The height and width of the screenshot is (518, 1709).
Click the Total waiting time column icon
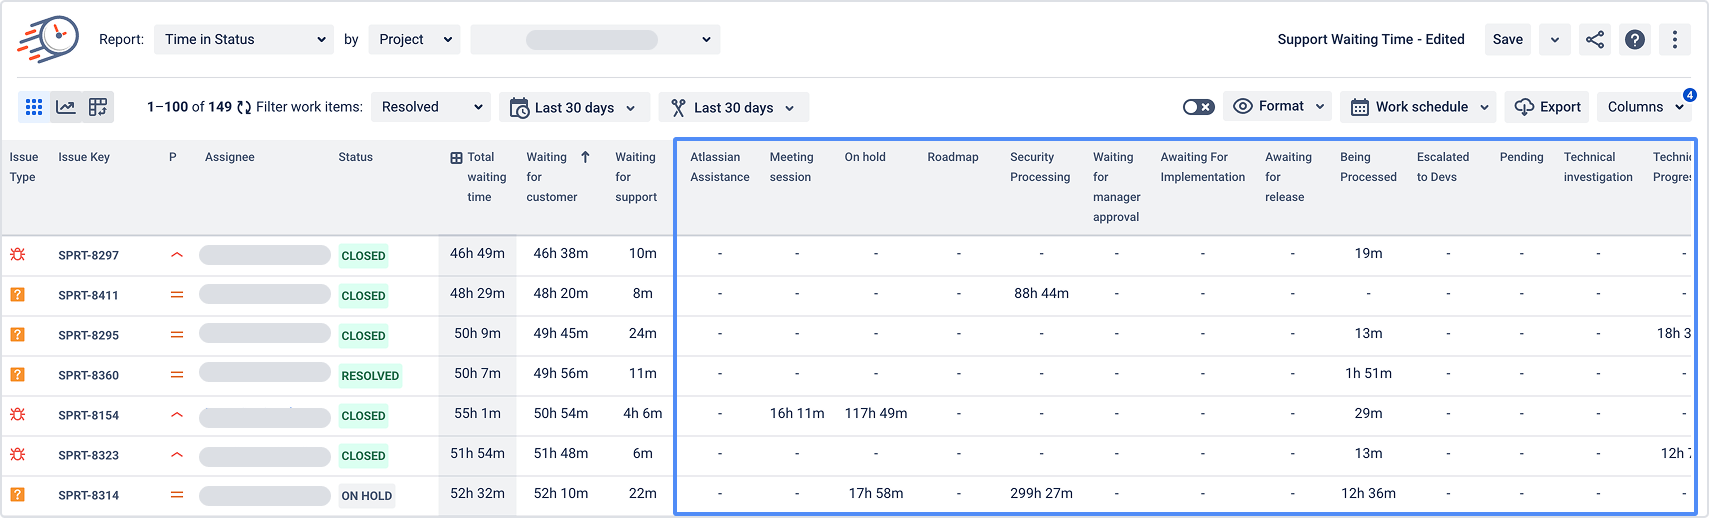point(456,158)
